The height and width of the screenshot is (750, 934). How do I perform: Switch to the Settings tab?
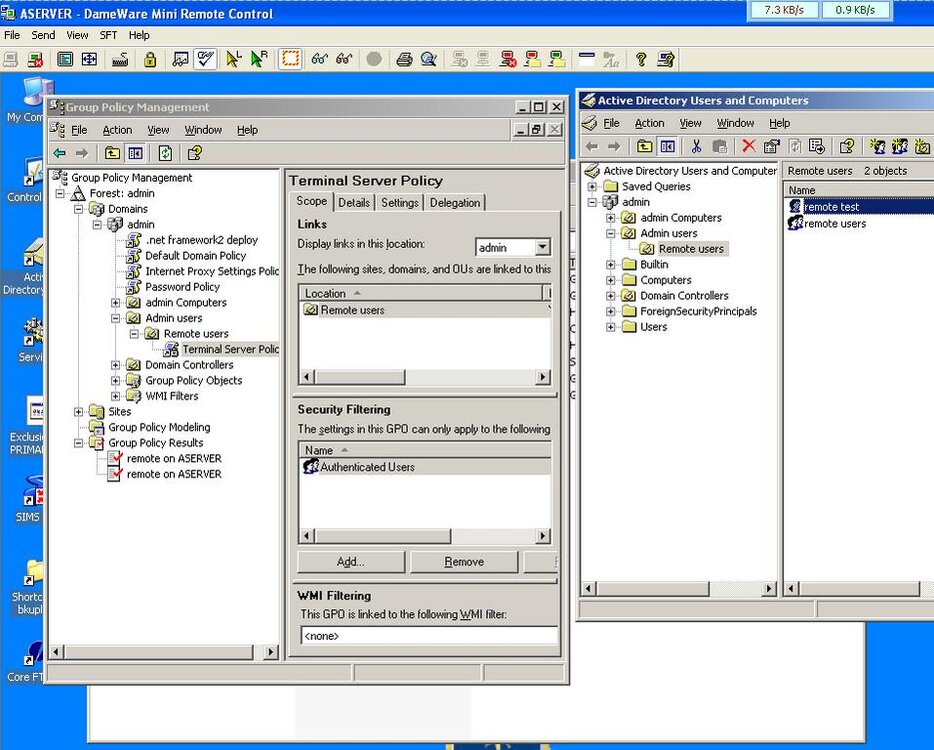click(x=400, y=203)
